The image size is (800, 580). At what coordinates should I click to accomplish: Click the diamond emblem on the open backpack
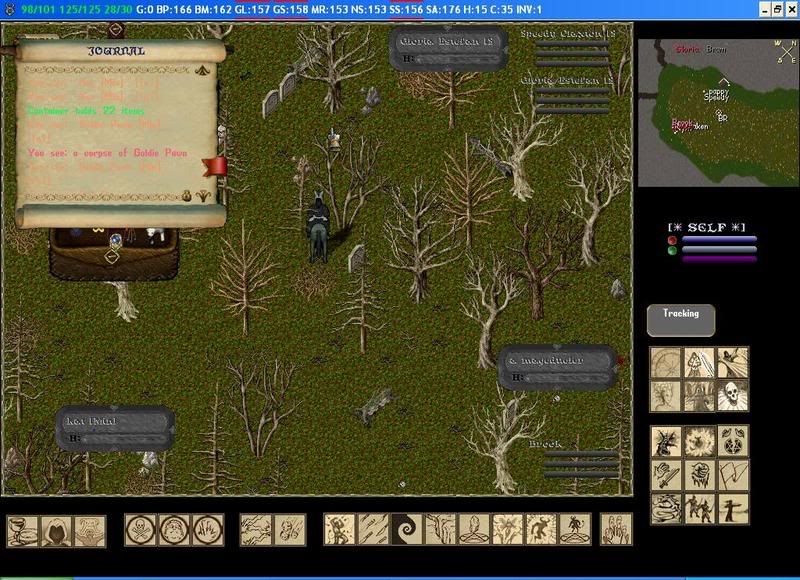[112, 257]
